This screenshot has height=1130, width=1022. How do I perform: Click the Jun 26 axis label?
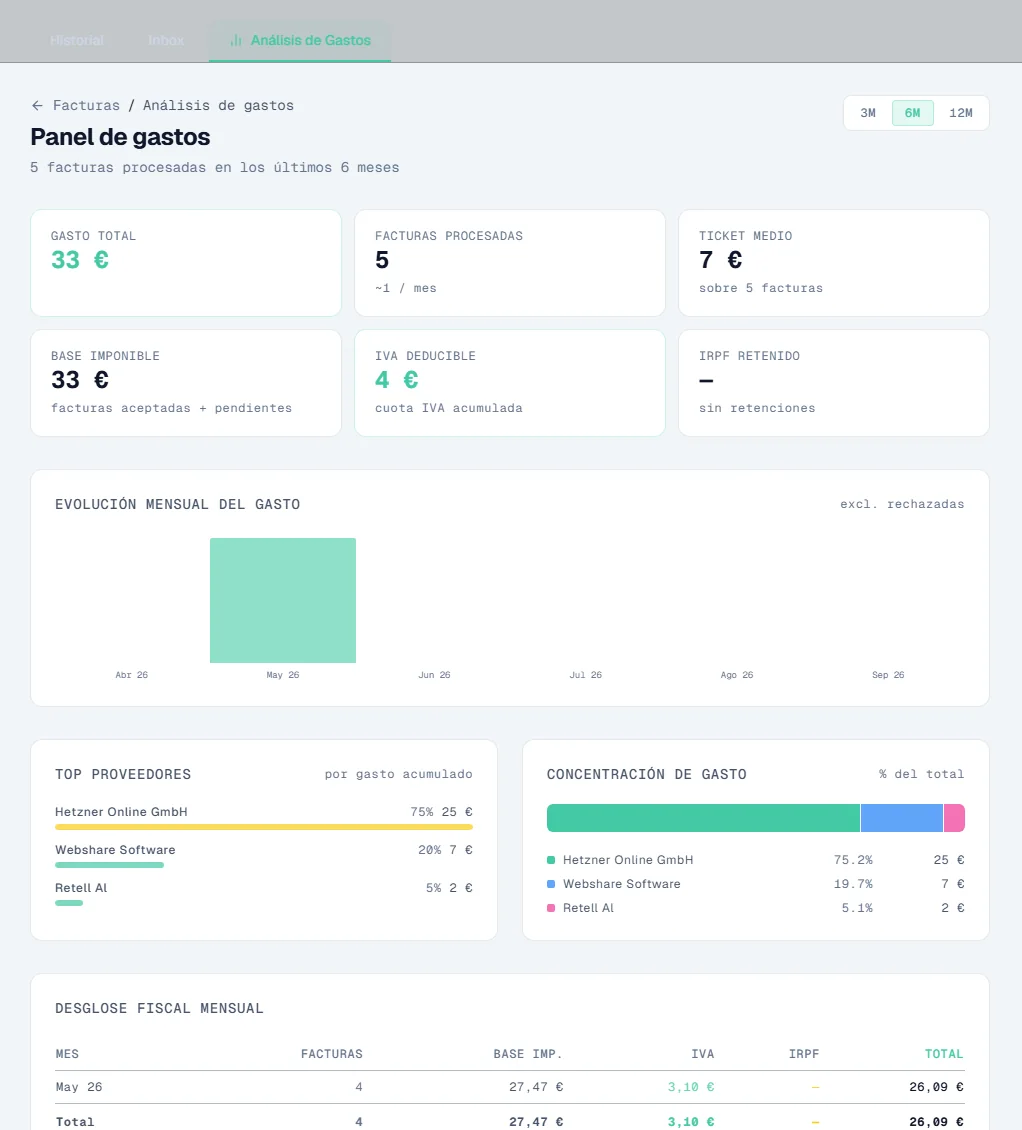tap(434, 675)
